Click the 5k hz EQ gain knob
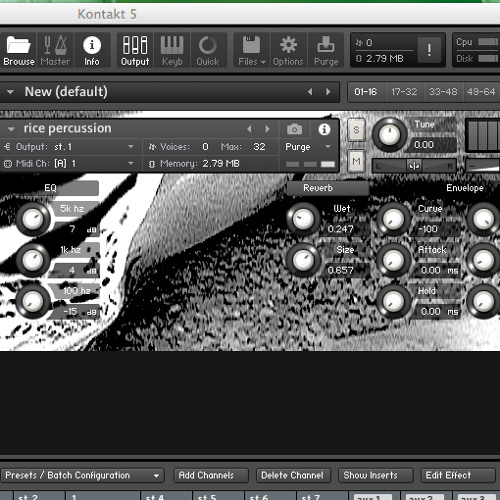Viewport: 500px width, 500px height. (x=32, y=219)
